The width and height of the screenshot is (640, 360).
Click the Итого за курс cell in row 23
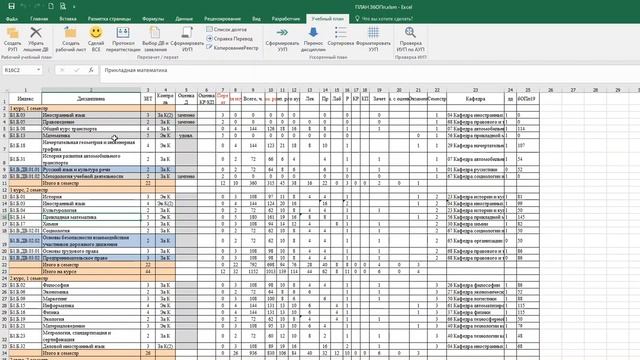(91, 271)
